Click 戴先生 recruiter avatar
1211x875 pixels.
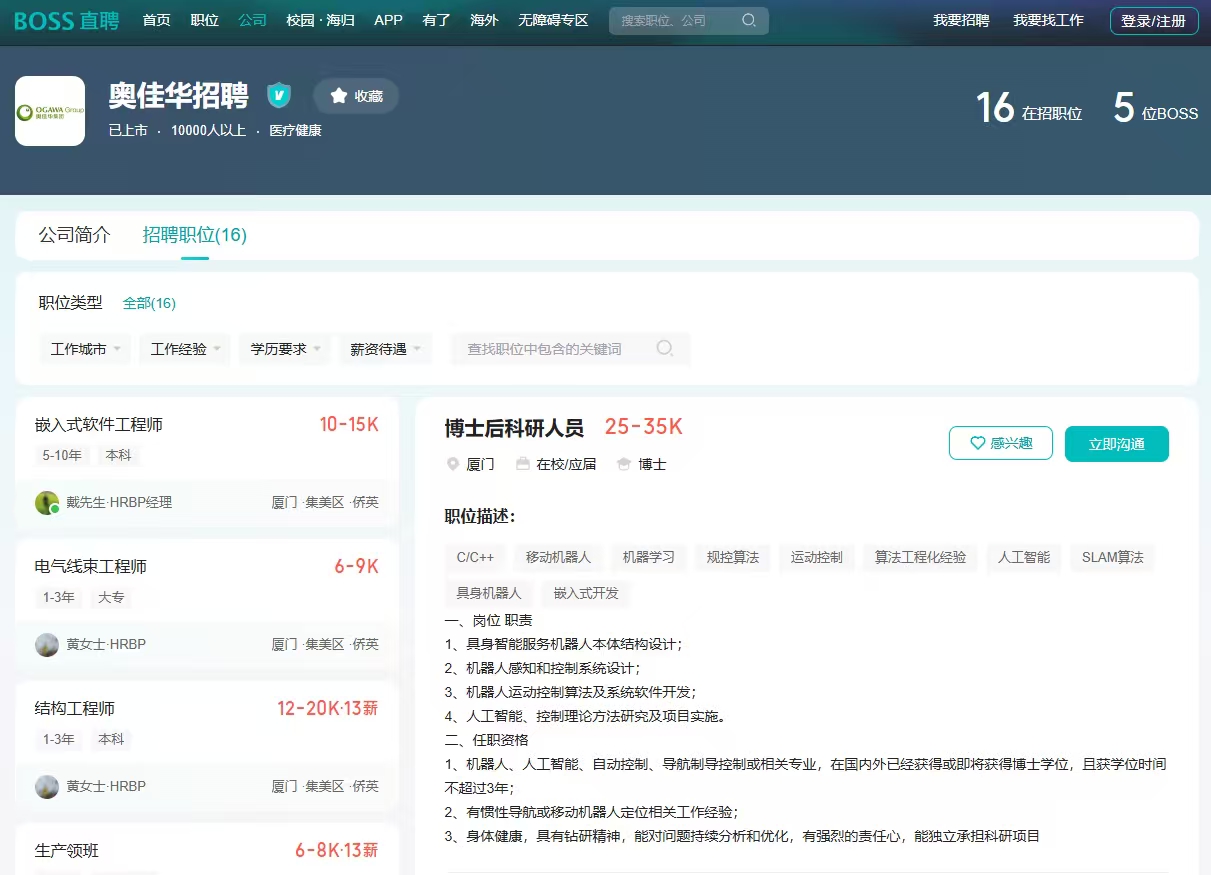tap(47, 503)
